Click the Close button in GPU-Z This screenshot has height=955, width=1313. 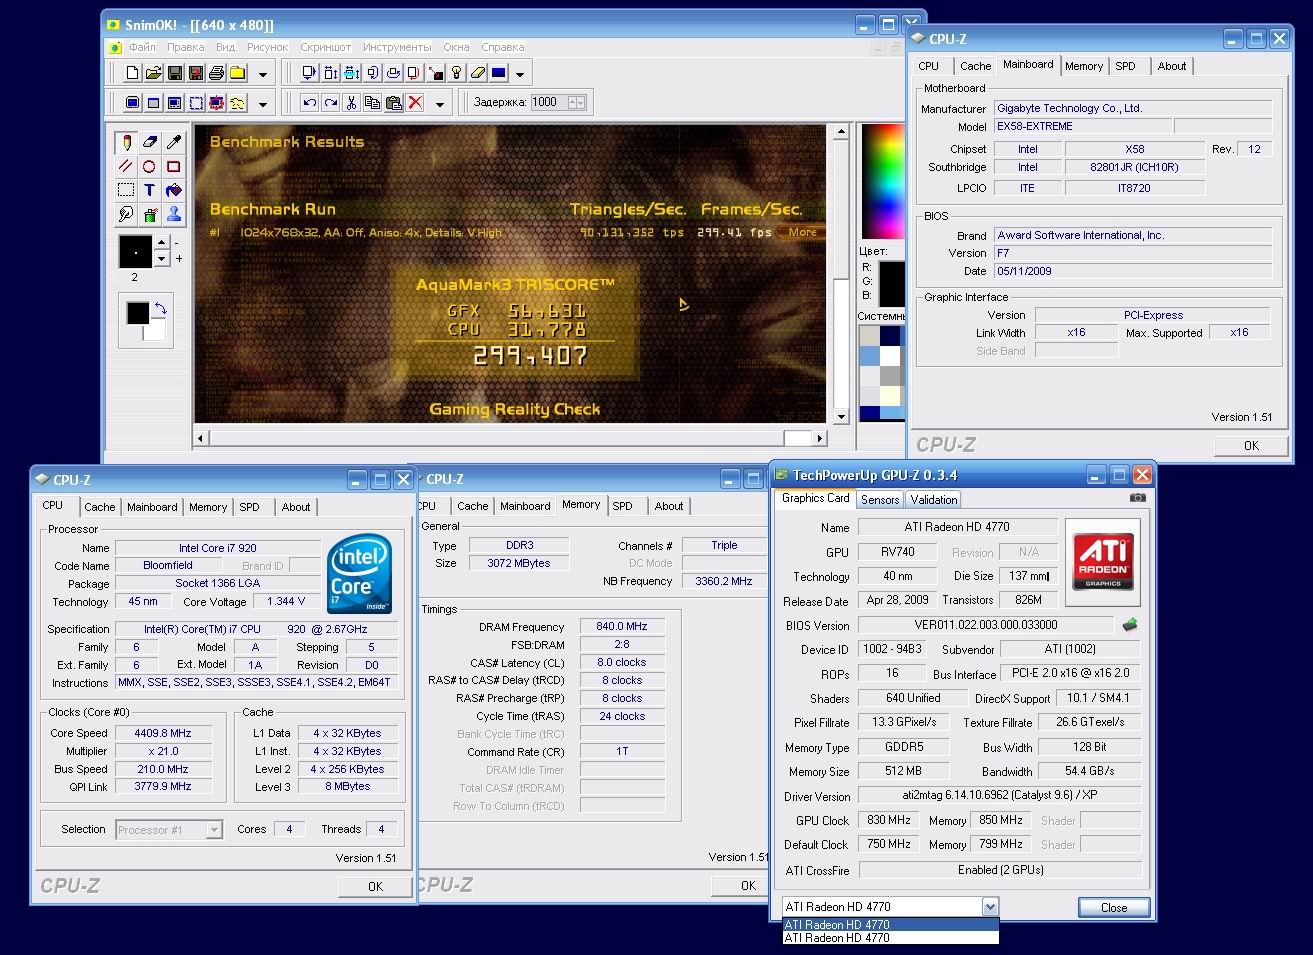click(1114, 907)
